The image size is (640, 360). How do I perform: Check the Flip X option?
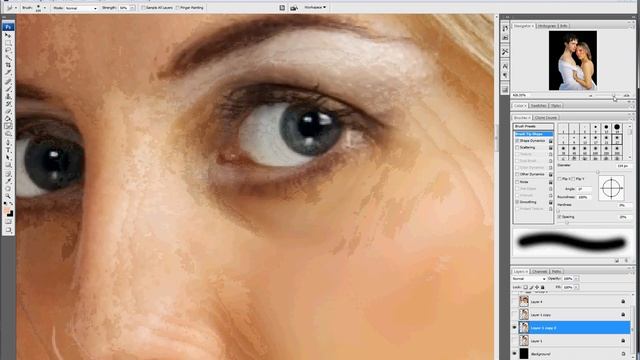(560, 179)
